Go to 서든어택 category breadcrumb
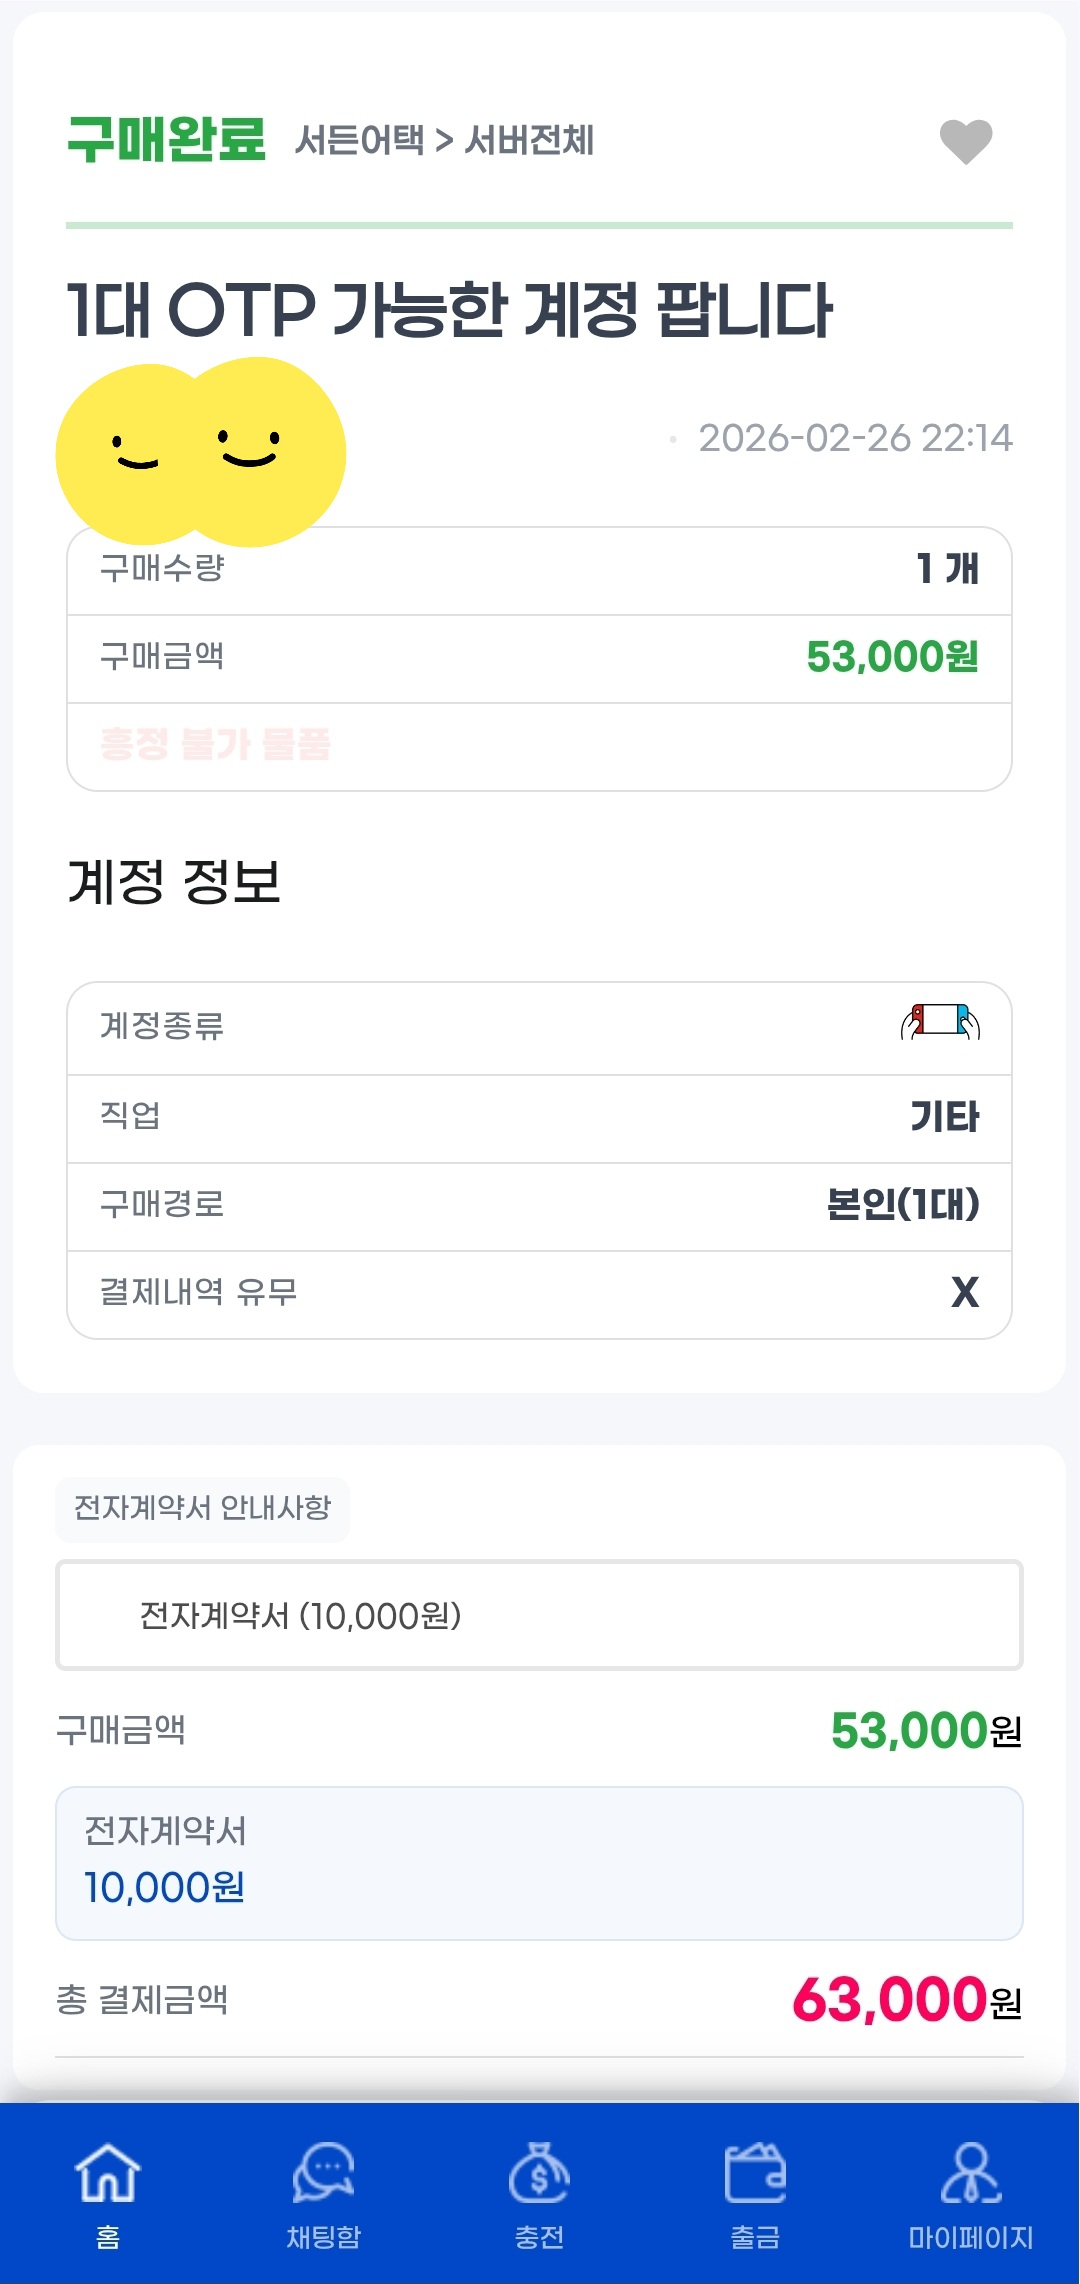Viewport: 1080px width, 2284px height. pos(359,140)
